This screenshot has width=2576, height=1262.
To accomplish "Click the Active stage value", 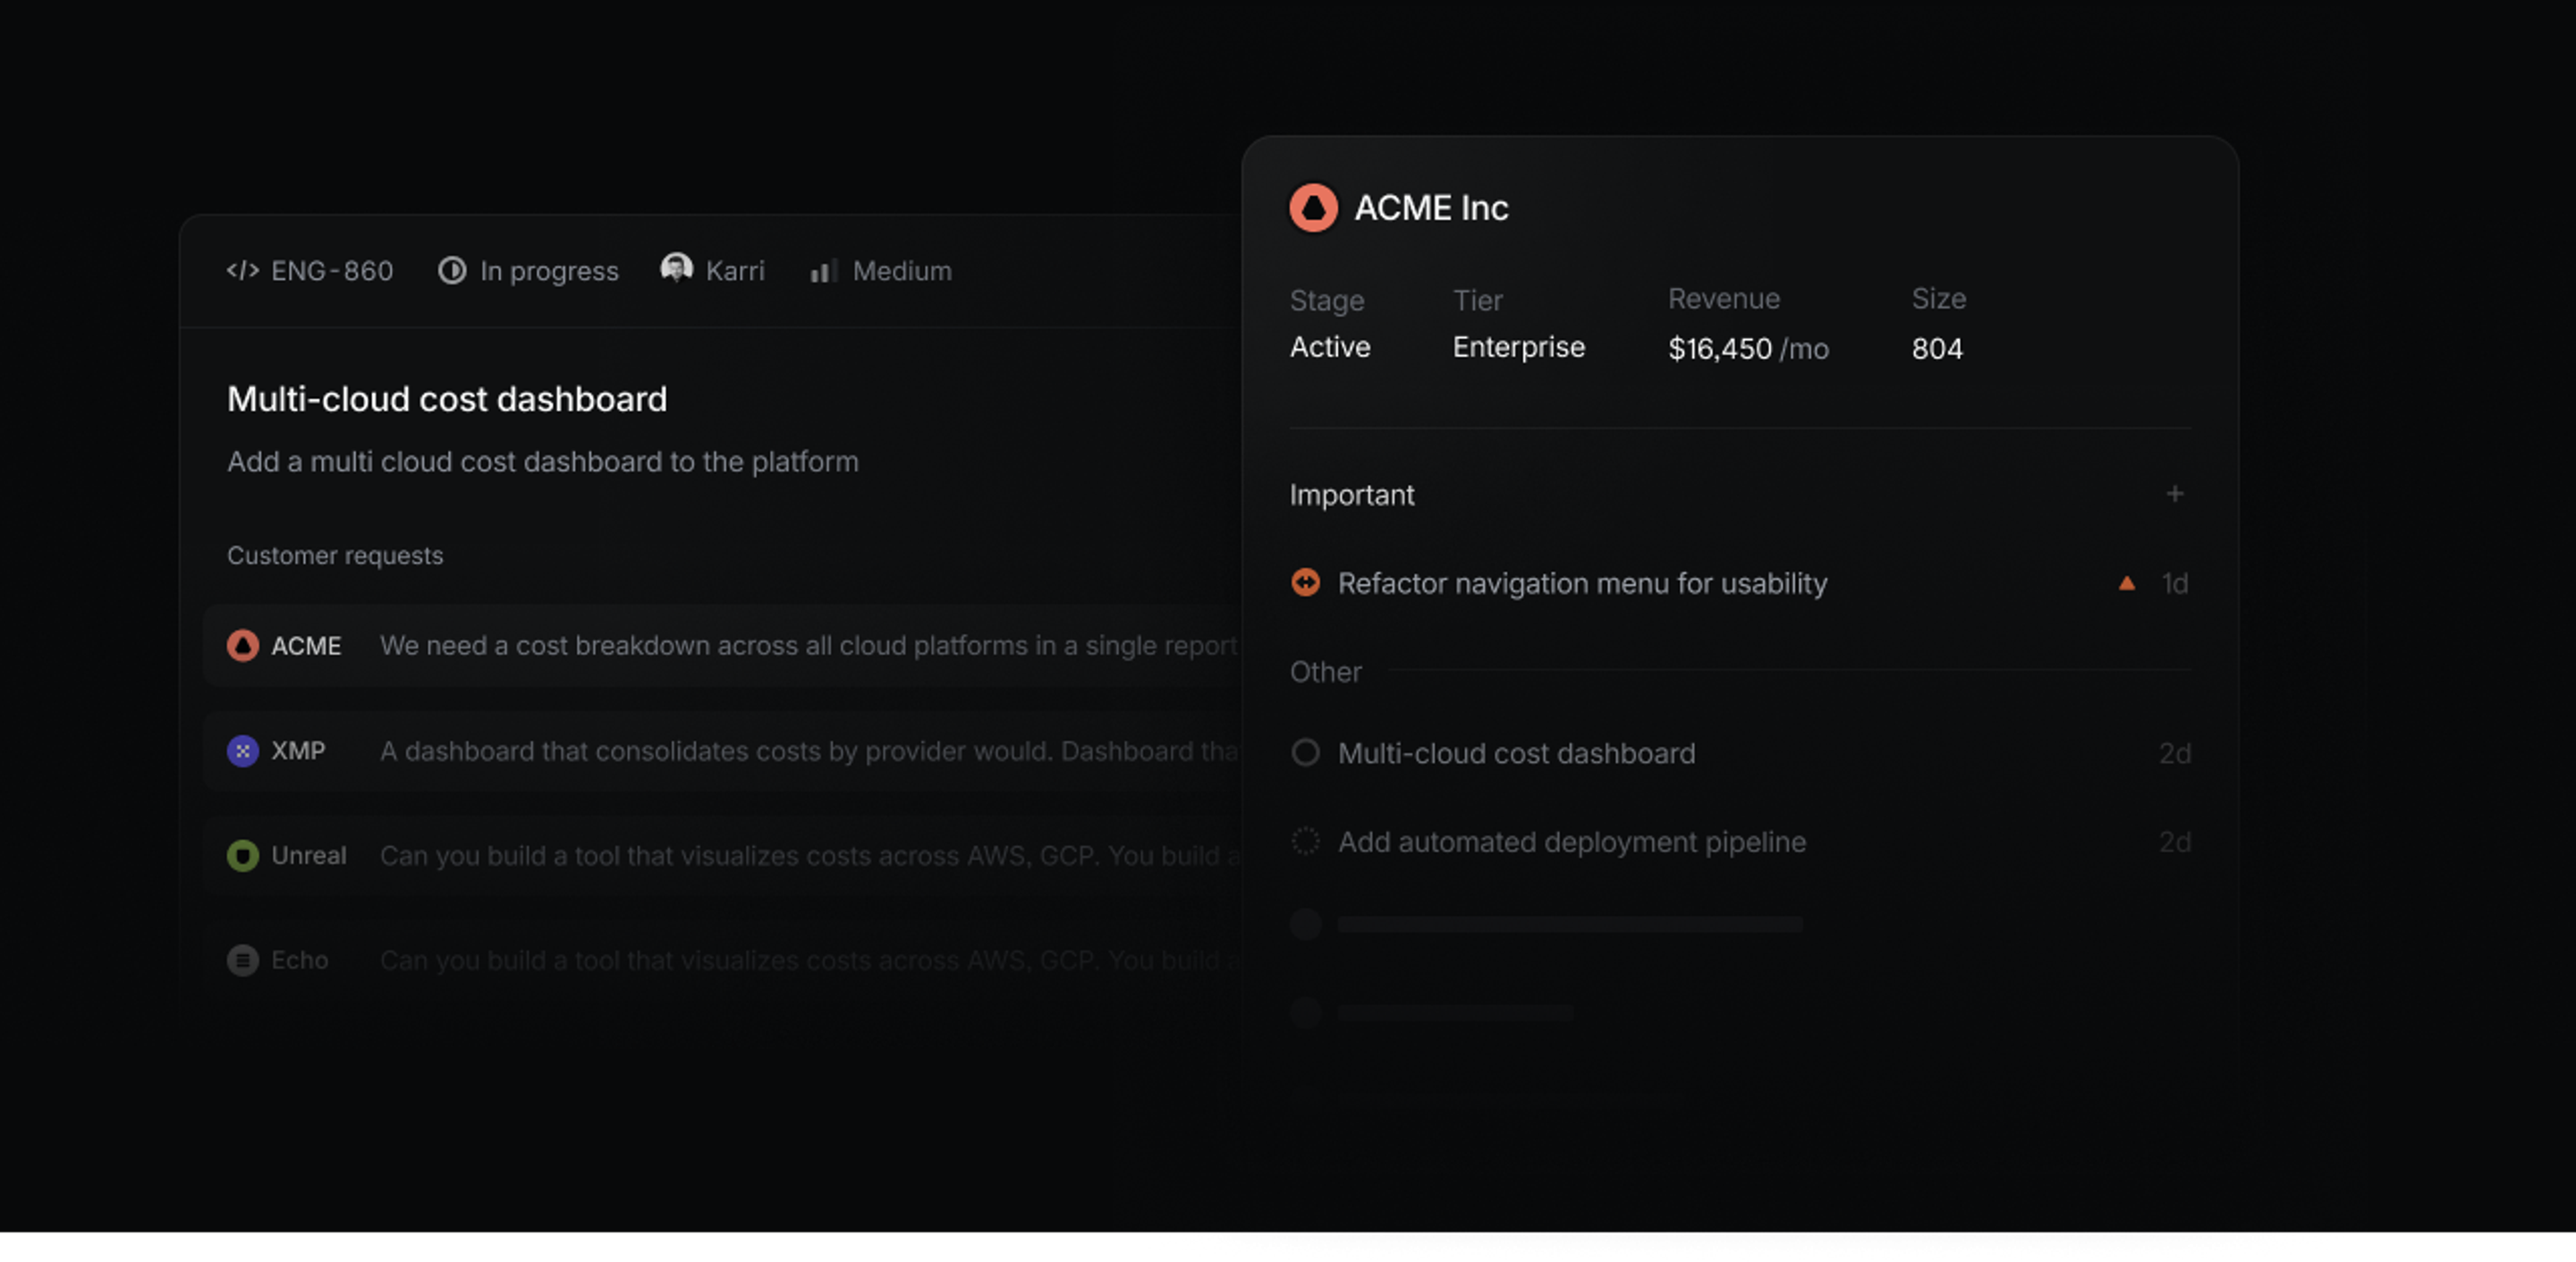I will (1329, 347).
